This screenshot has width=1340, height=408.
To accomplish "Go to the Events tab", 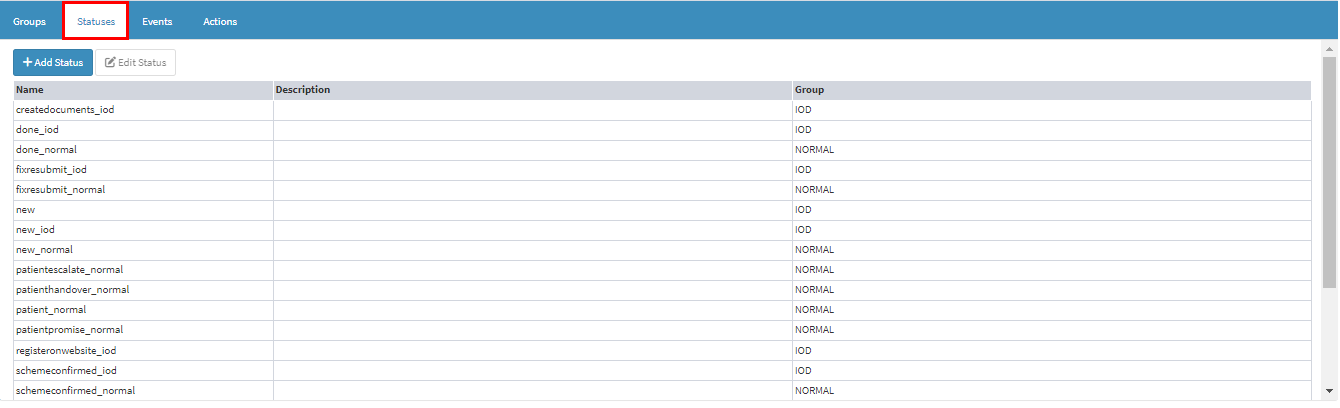I will (157, 22).
